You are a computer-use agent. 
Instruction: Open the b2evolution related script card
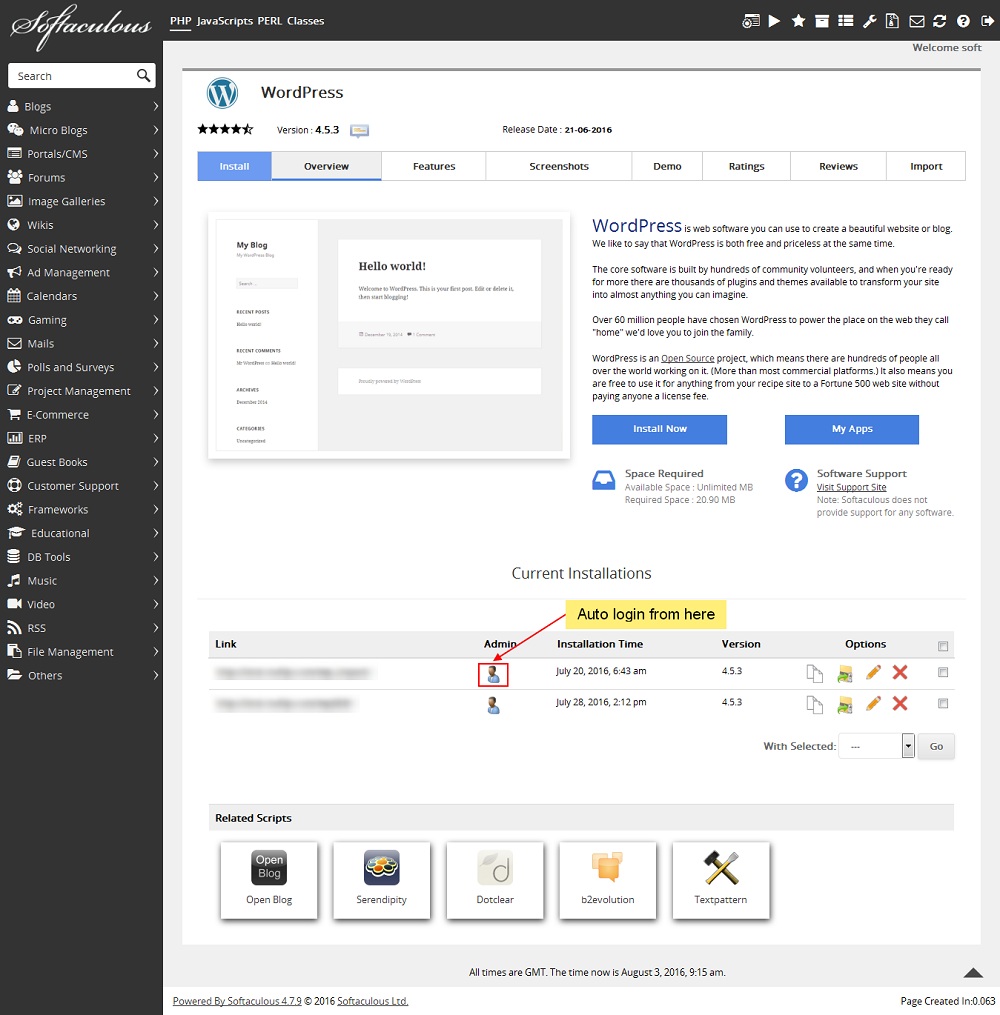[607, 880]
